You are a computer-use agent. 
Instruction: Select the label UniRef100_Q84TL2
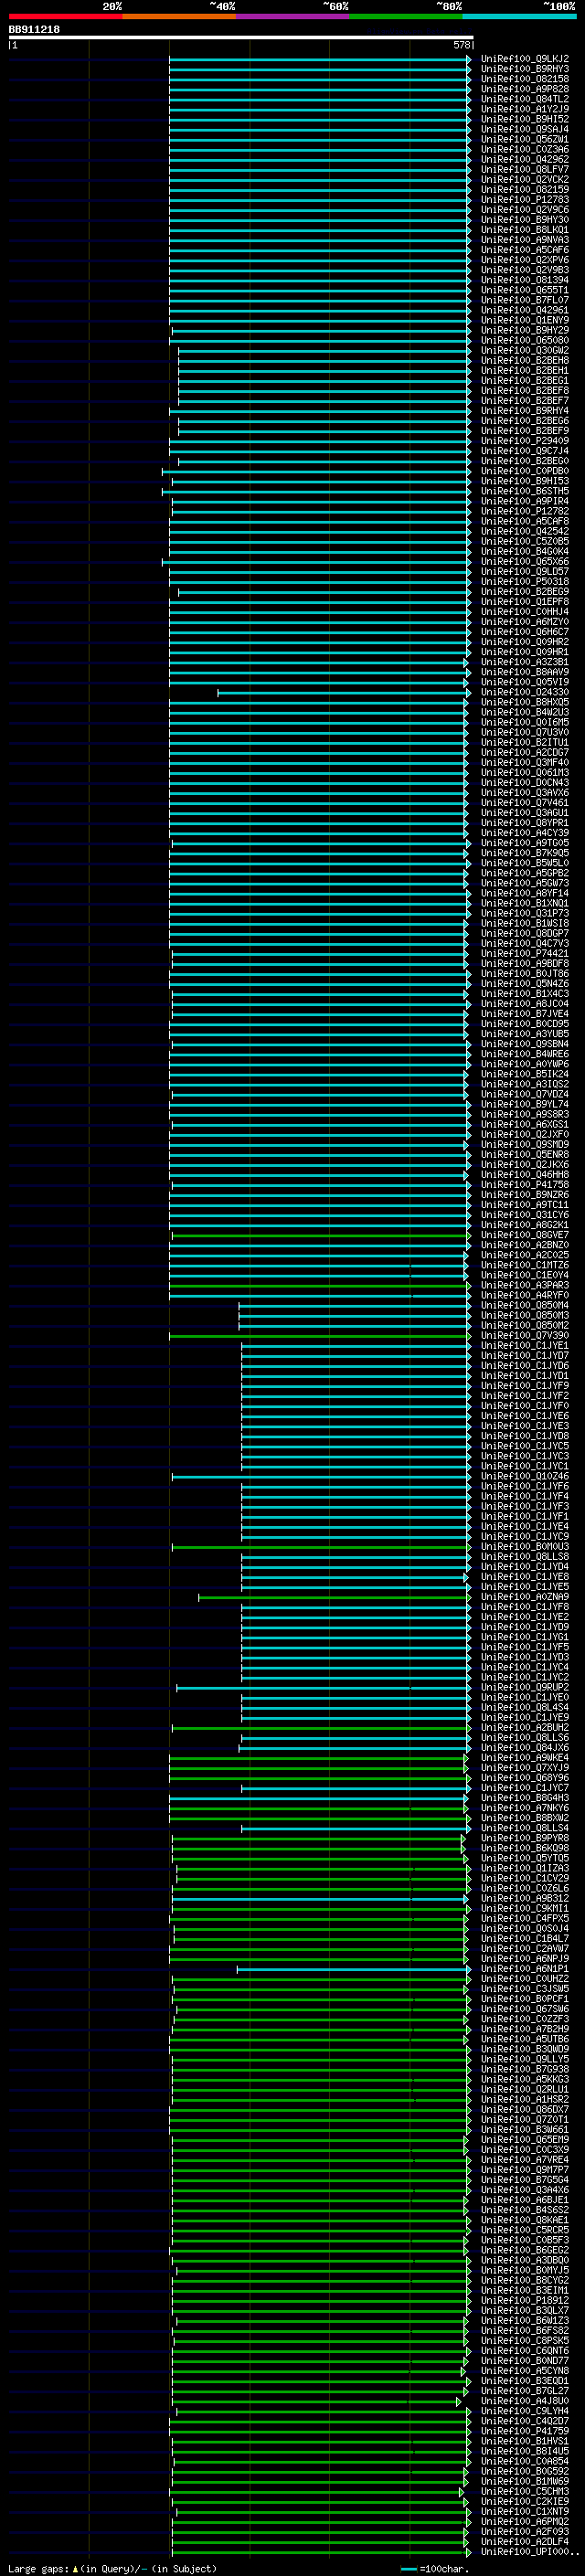(525, 99)
